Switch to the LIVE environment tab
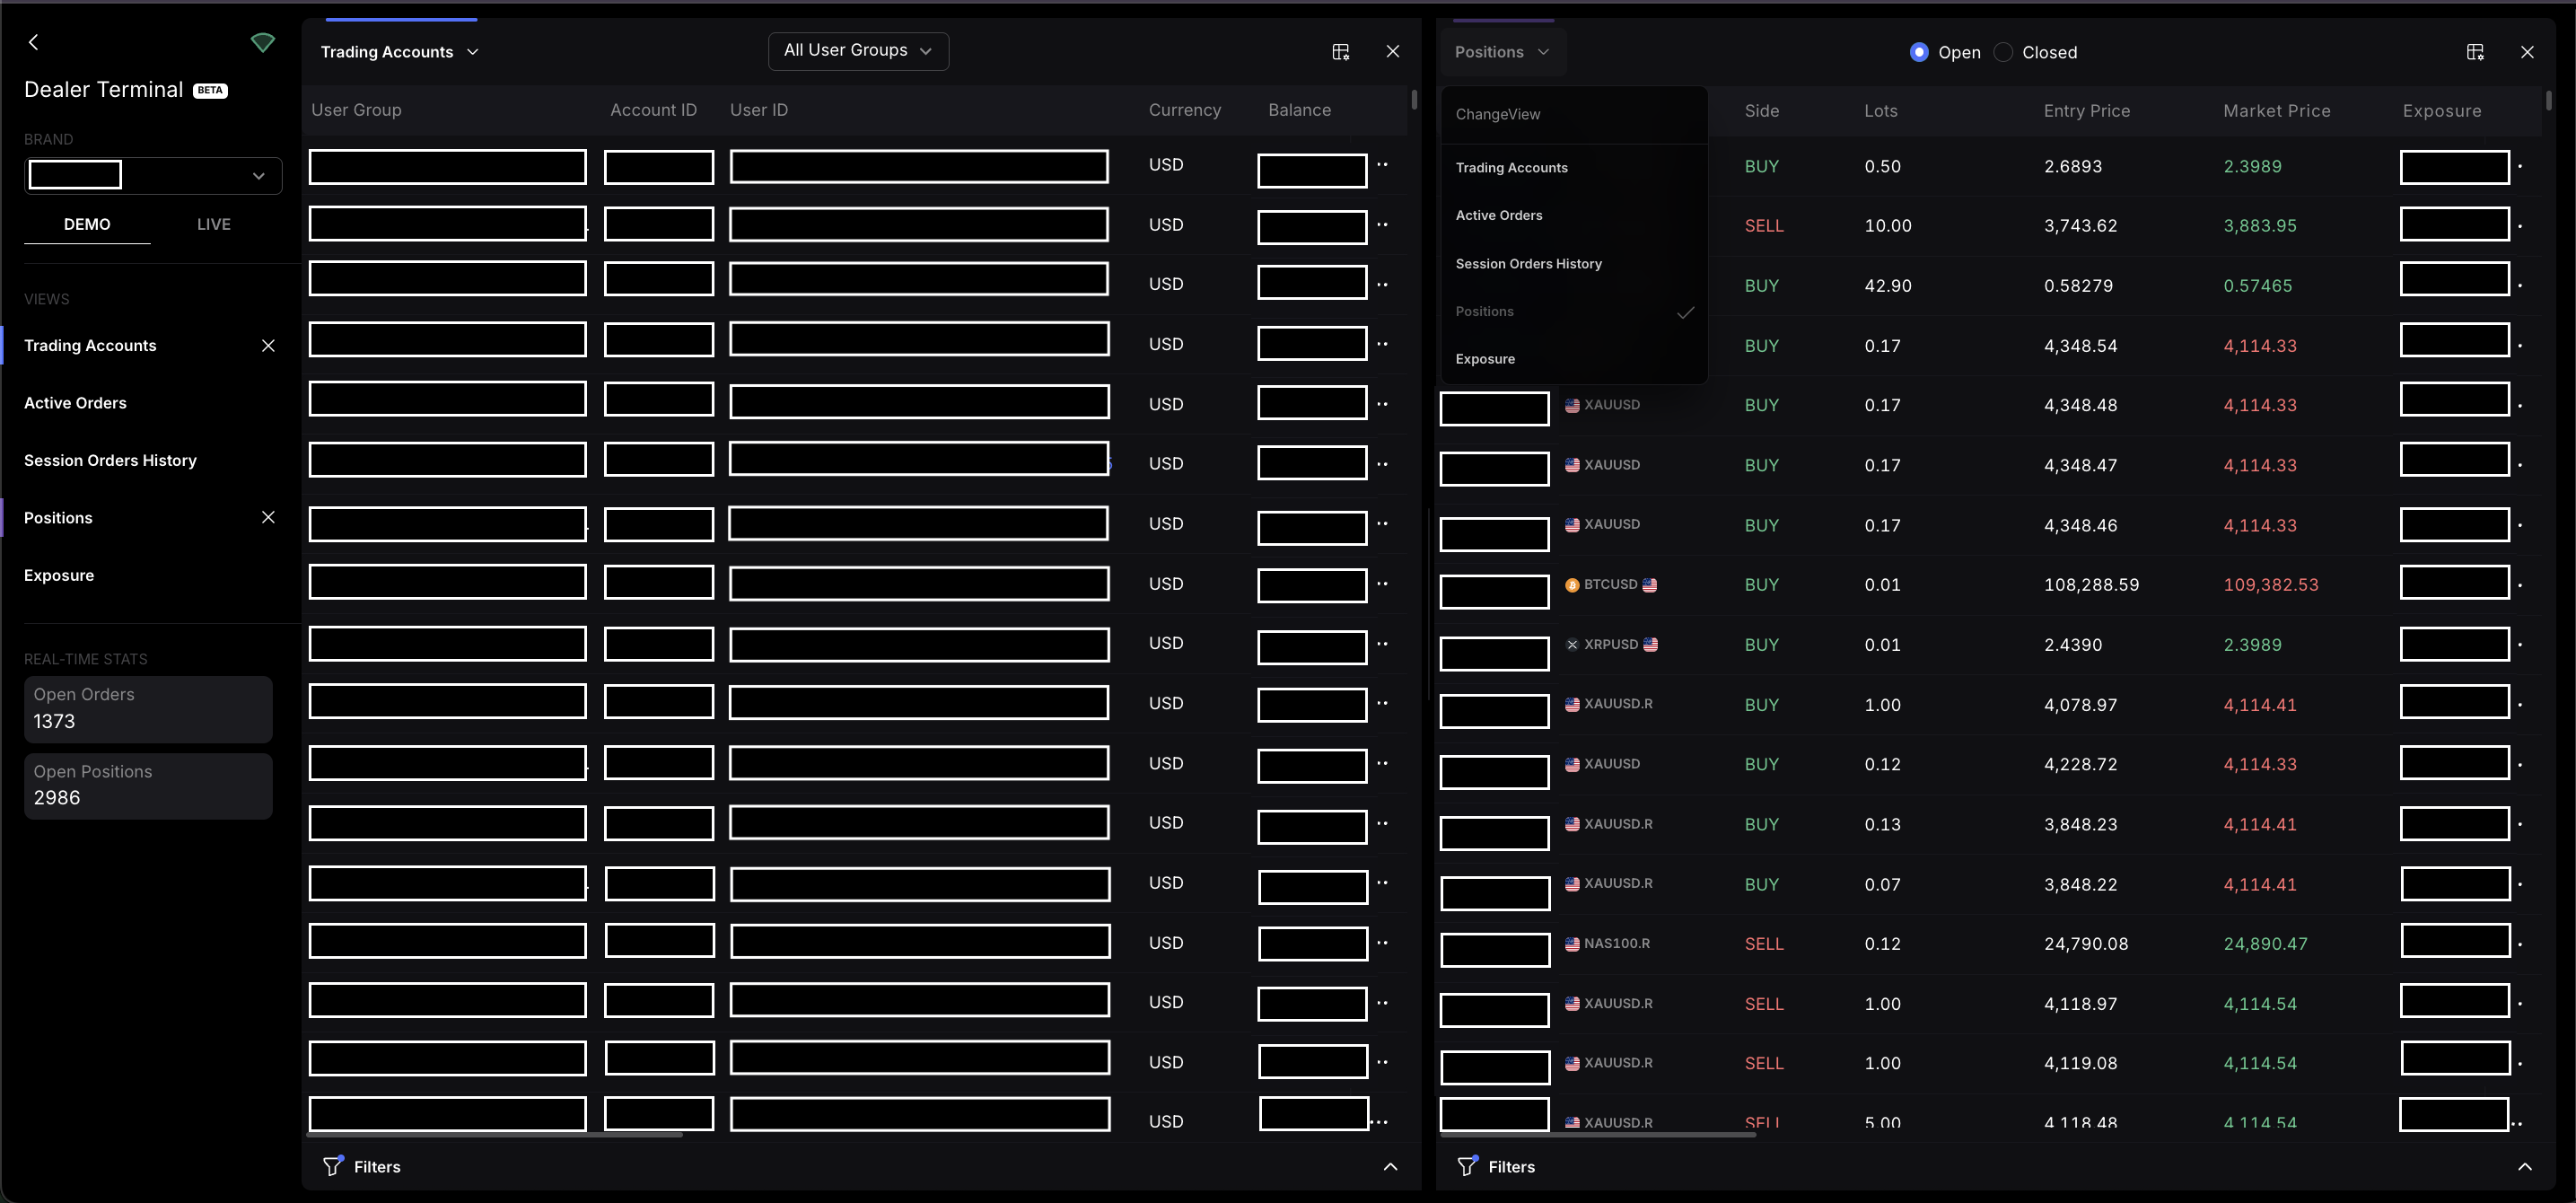Screen dimensions: 2576x1203 click(213, 224)
